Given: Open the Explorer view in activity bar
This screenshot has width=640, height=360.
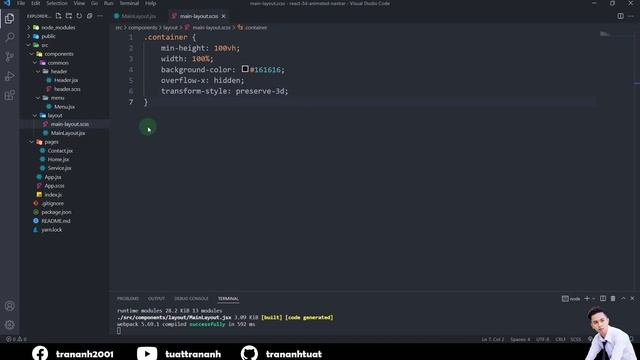Looking at the screenshot, I should (9, 18).
